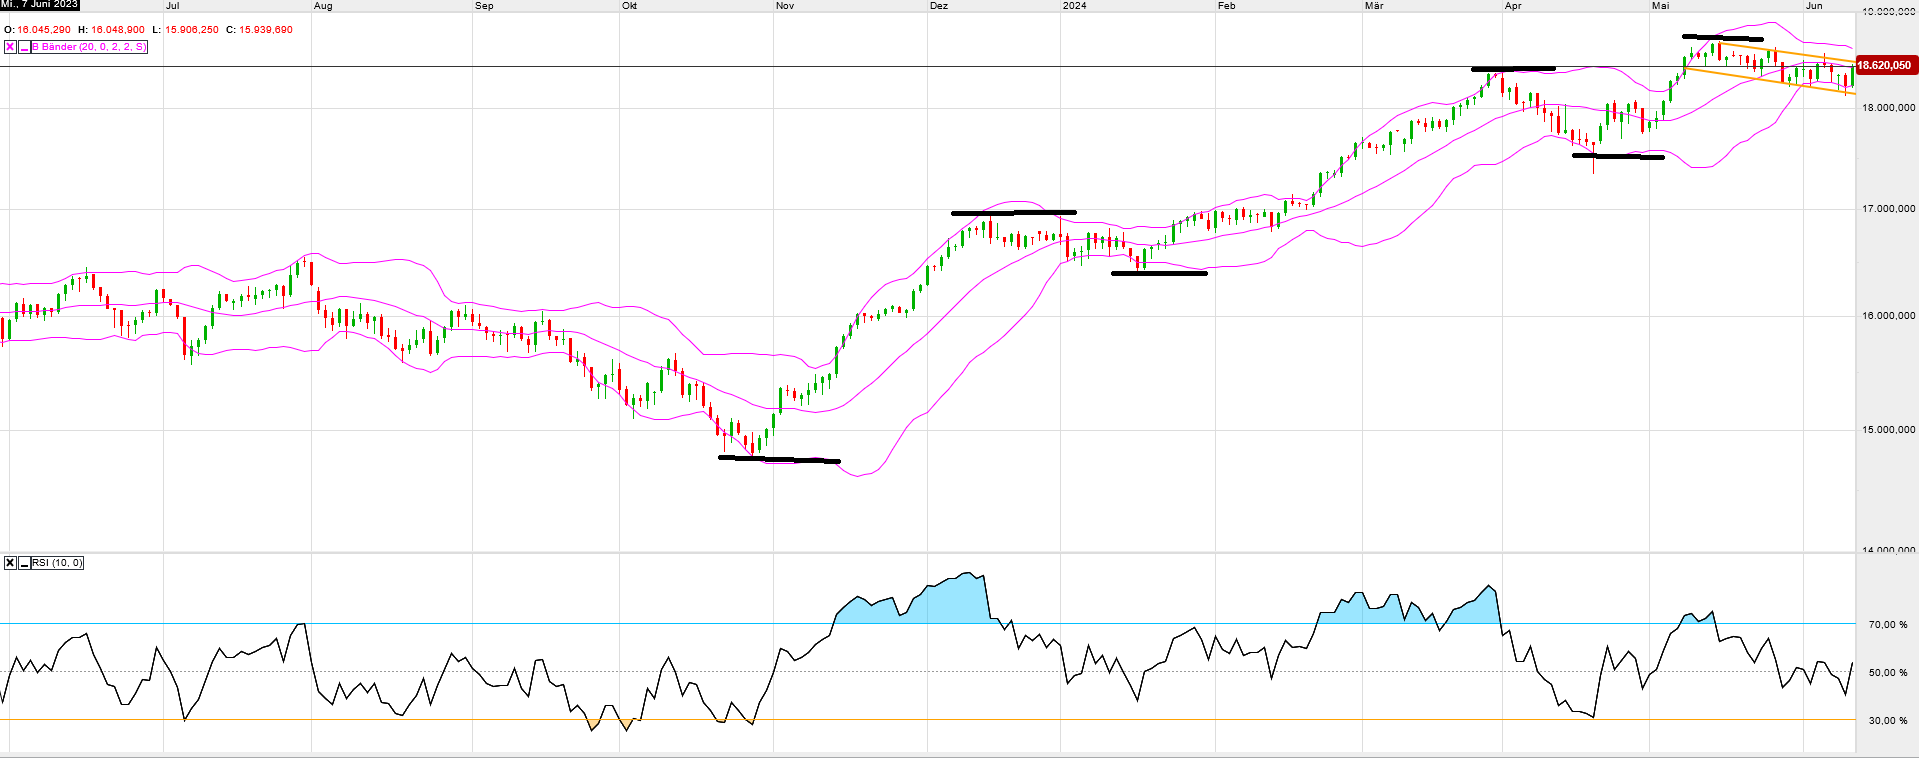
Task: Click the Nov label on the time axis
Action: click(x=785, y=6)
